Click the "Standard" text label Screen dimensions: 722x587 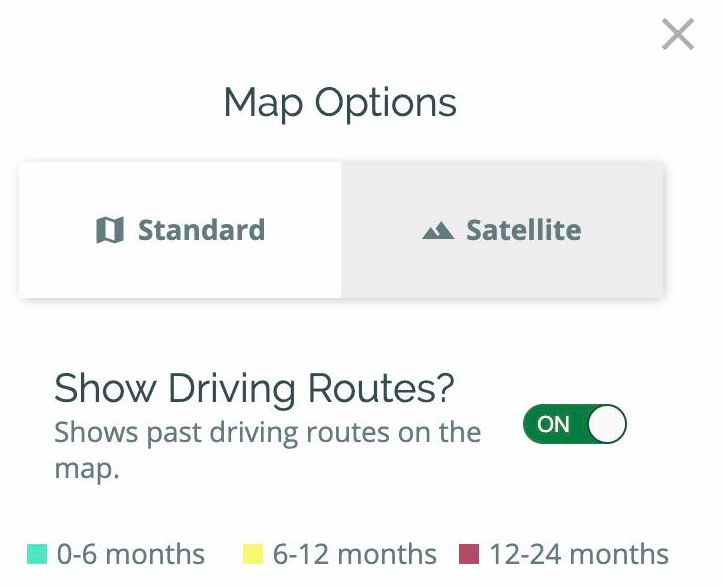pos(201,230)
